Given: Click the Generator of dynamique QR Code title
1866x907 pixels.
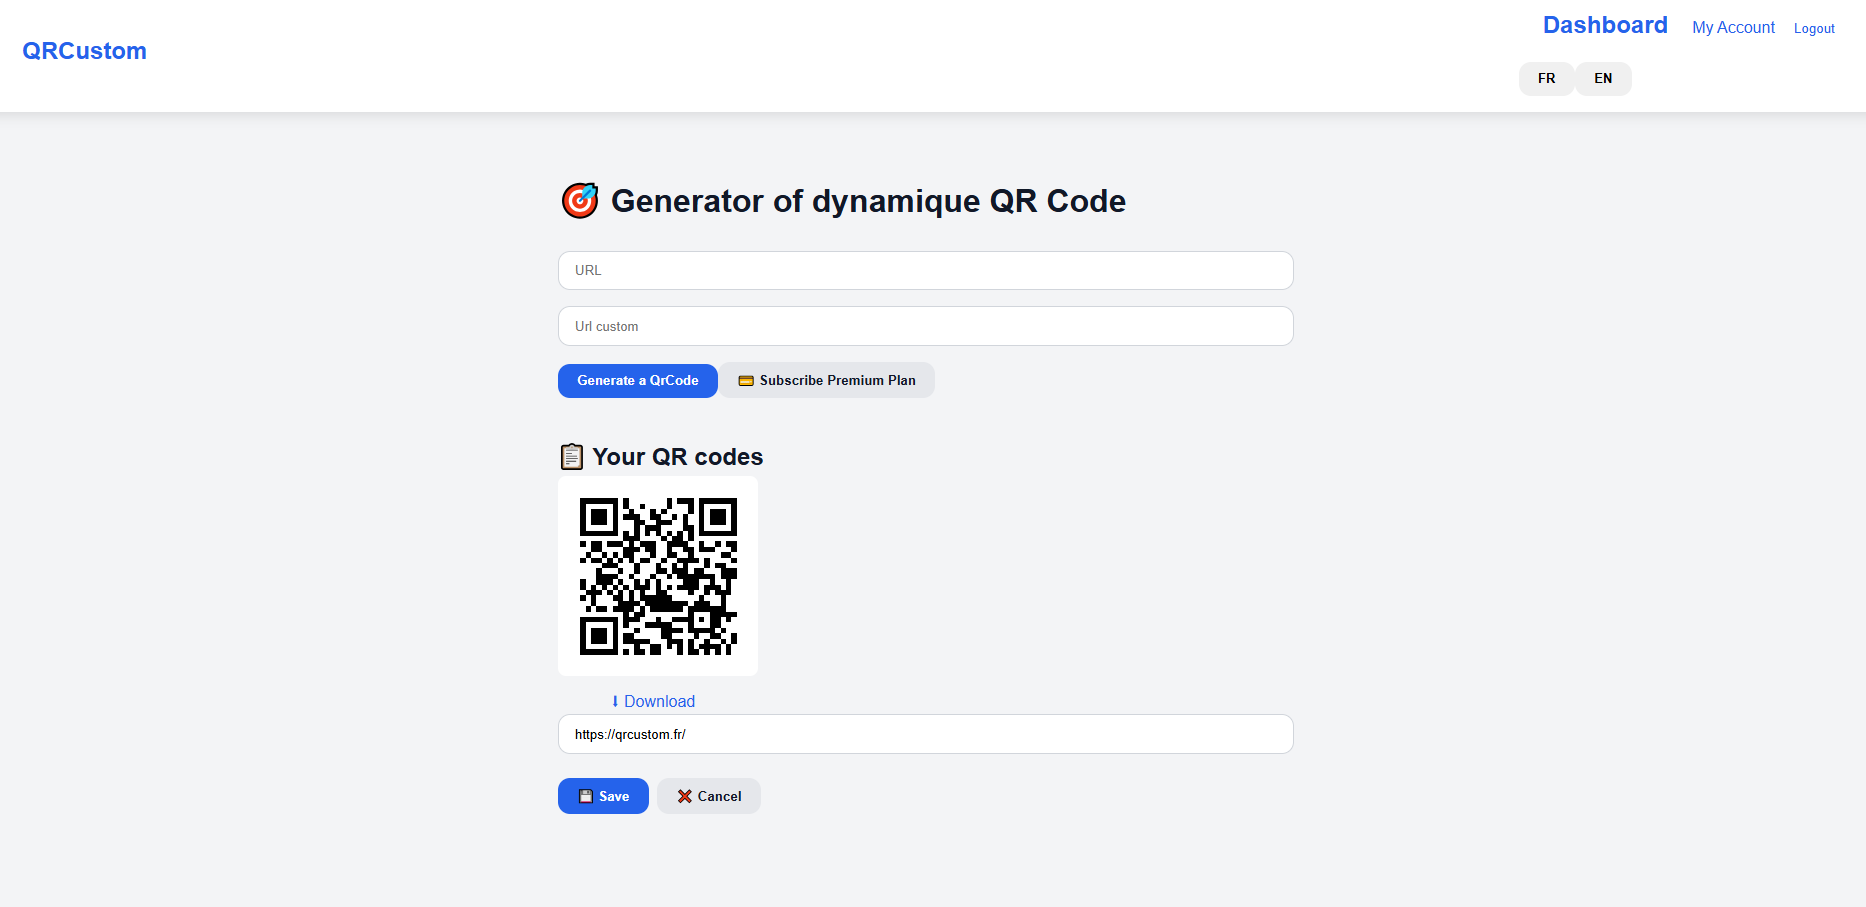Looking at the screenshot, I should [x=868, y=201].
